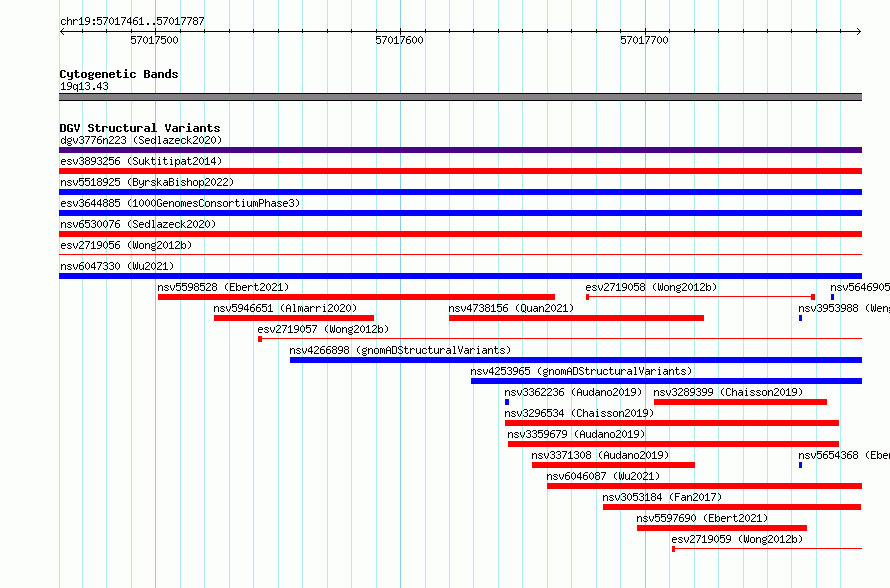Click the red nsv4738156 variant bar
This screenshot has width=890, height=588.
[576, 318]
